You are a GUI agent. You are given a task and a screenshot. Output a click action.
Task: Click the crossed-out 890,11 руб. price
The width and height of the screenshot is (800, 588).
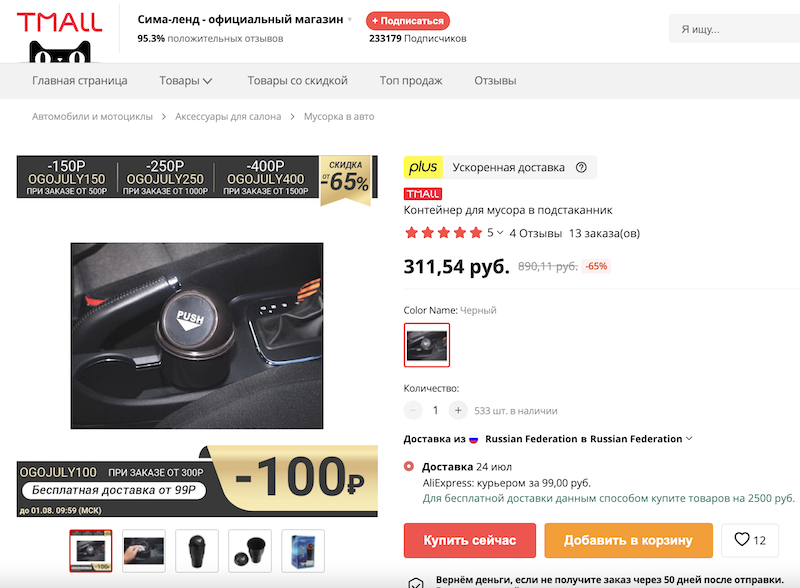point(547,266)
